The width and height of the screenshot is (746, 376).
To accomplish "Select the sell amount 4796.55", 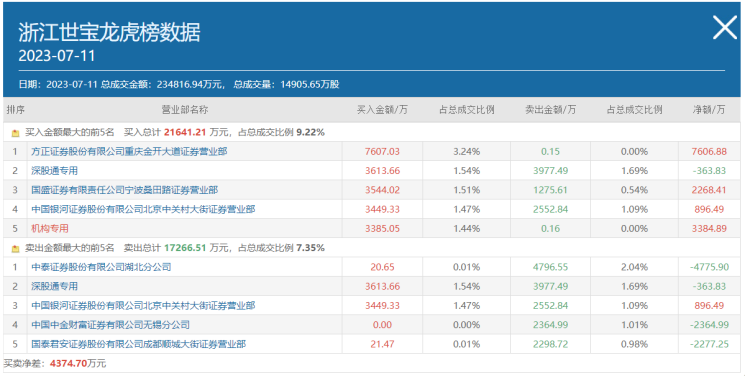I will tap(550, 267).
